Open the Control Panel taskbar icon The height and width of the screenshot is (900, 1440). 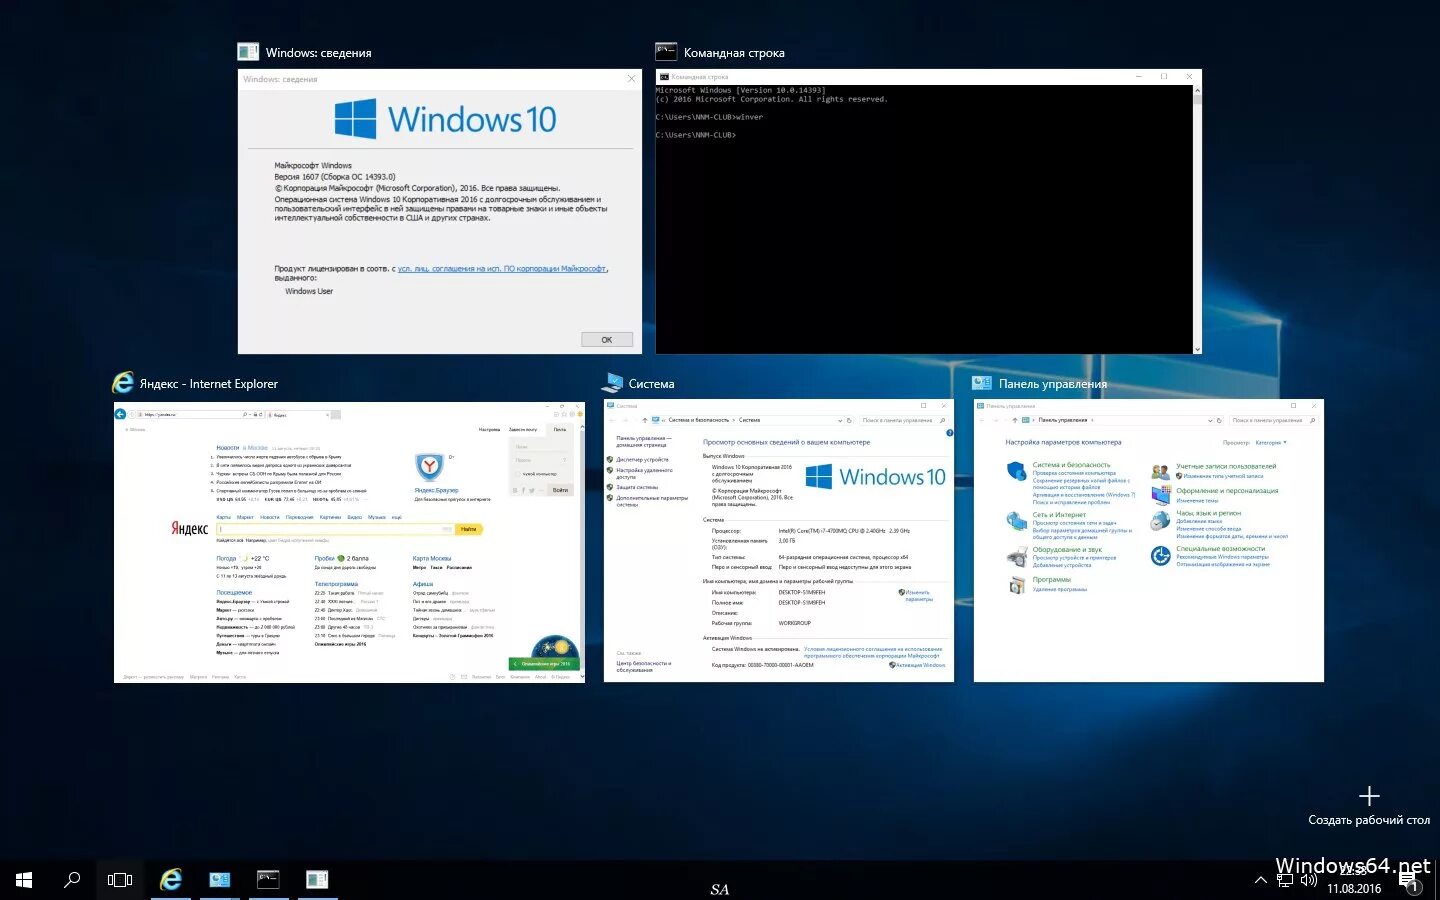pos(220,880)
